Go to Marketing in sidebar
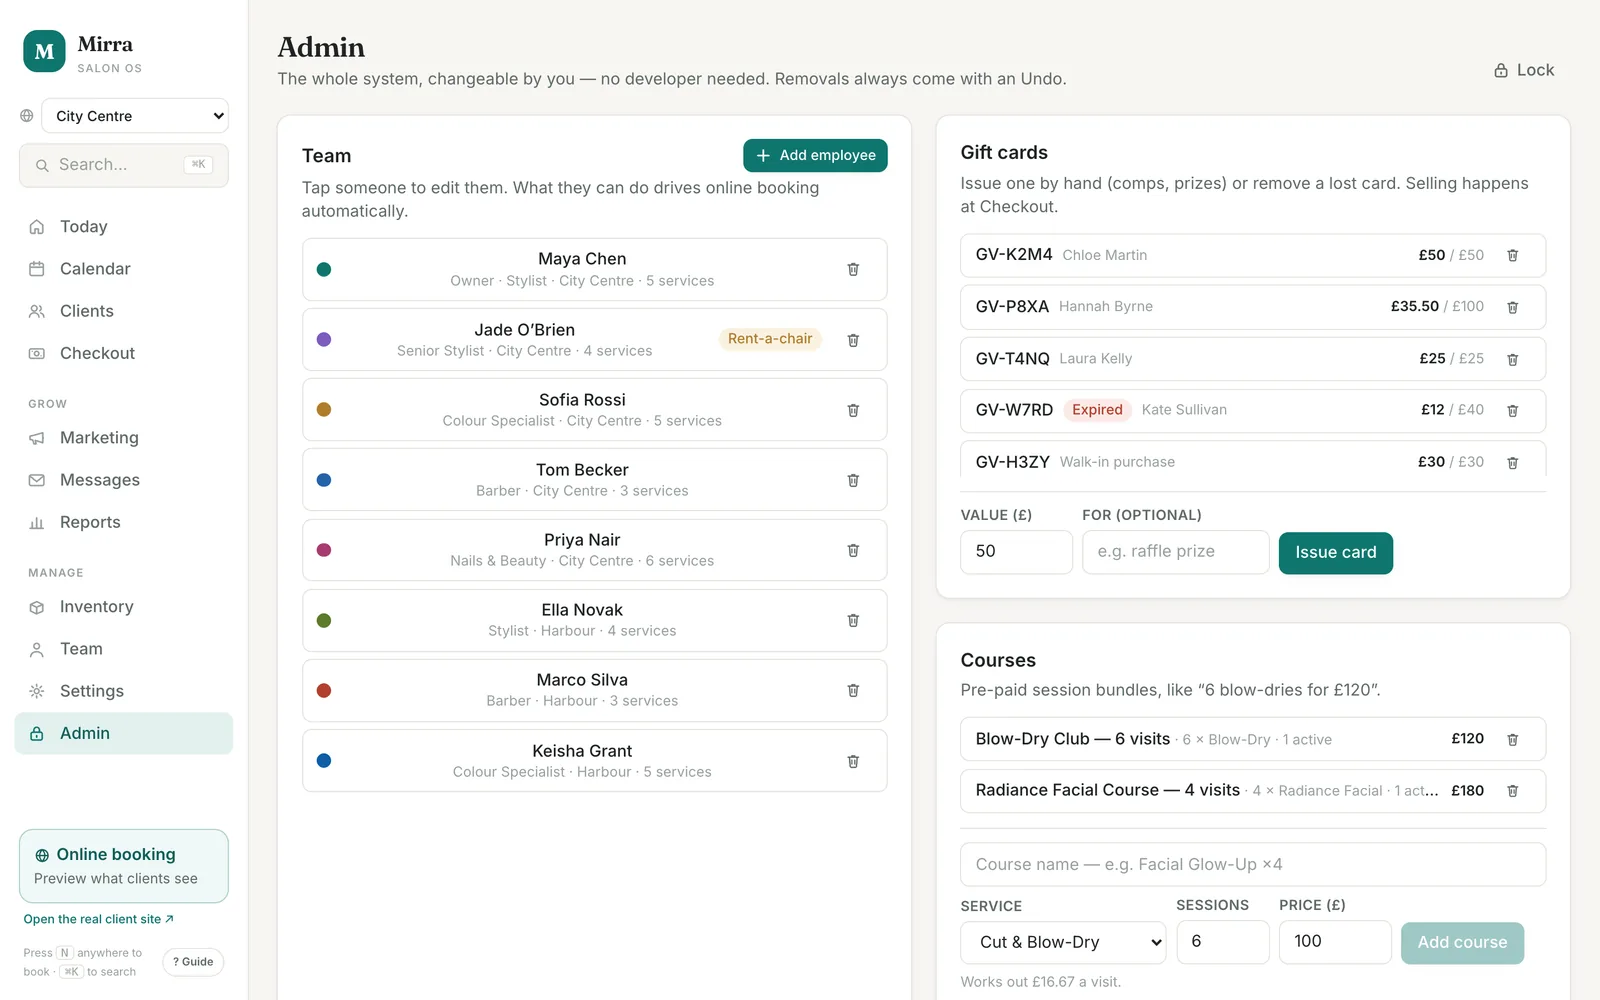Screen dimensions: 1600x1000 pos(124,438)
